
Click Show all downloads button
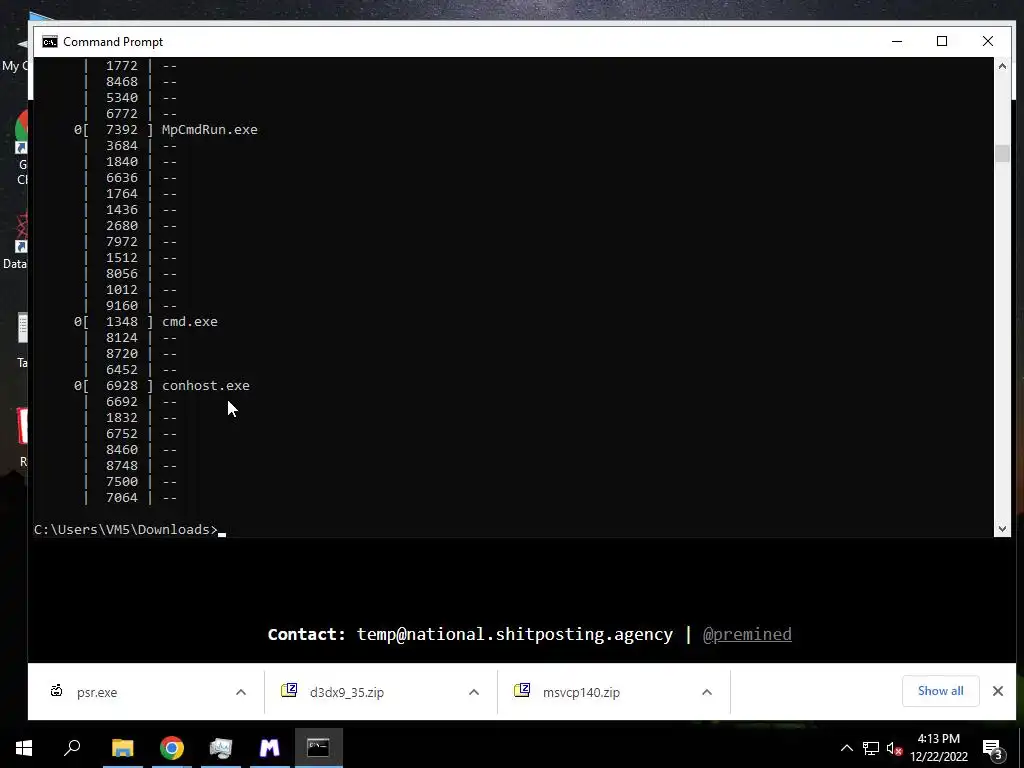click(940, 691)
